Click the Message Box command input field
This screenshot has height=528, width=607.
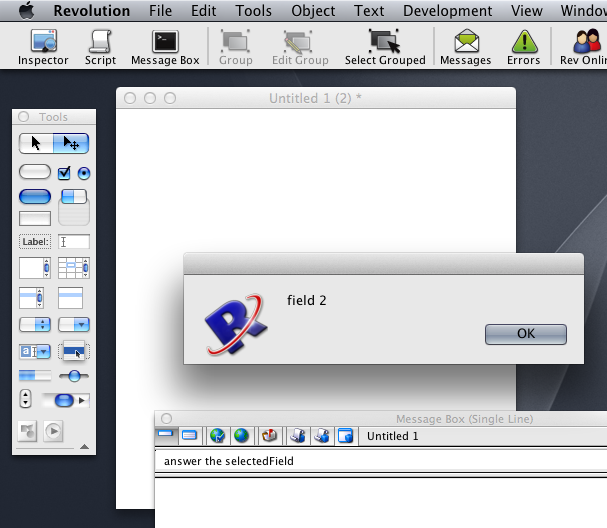coord(380,461)
